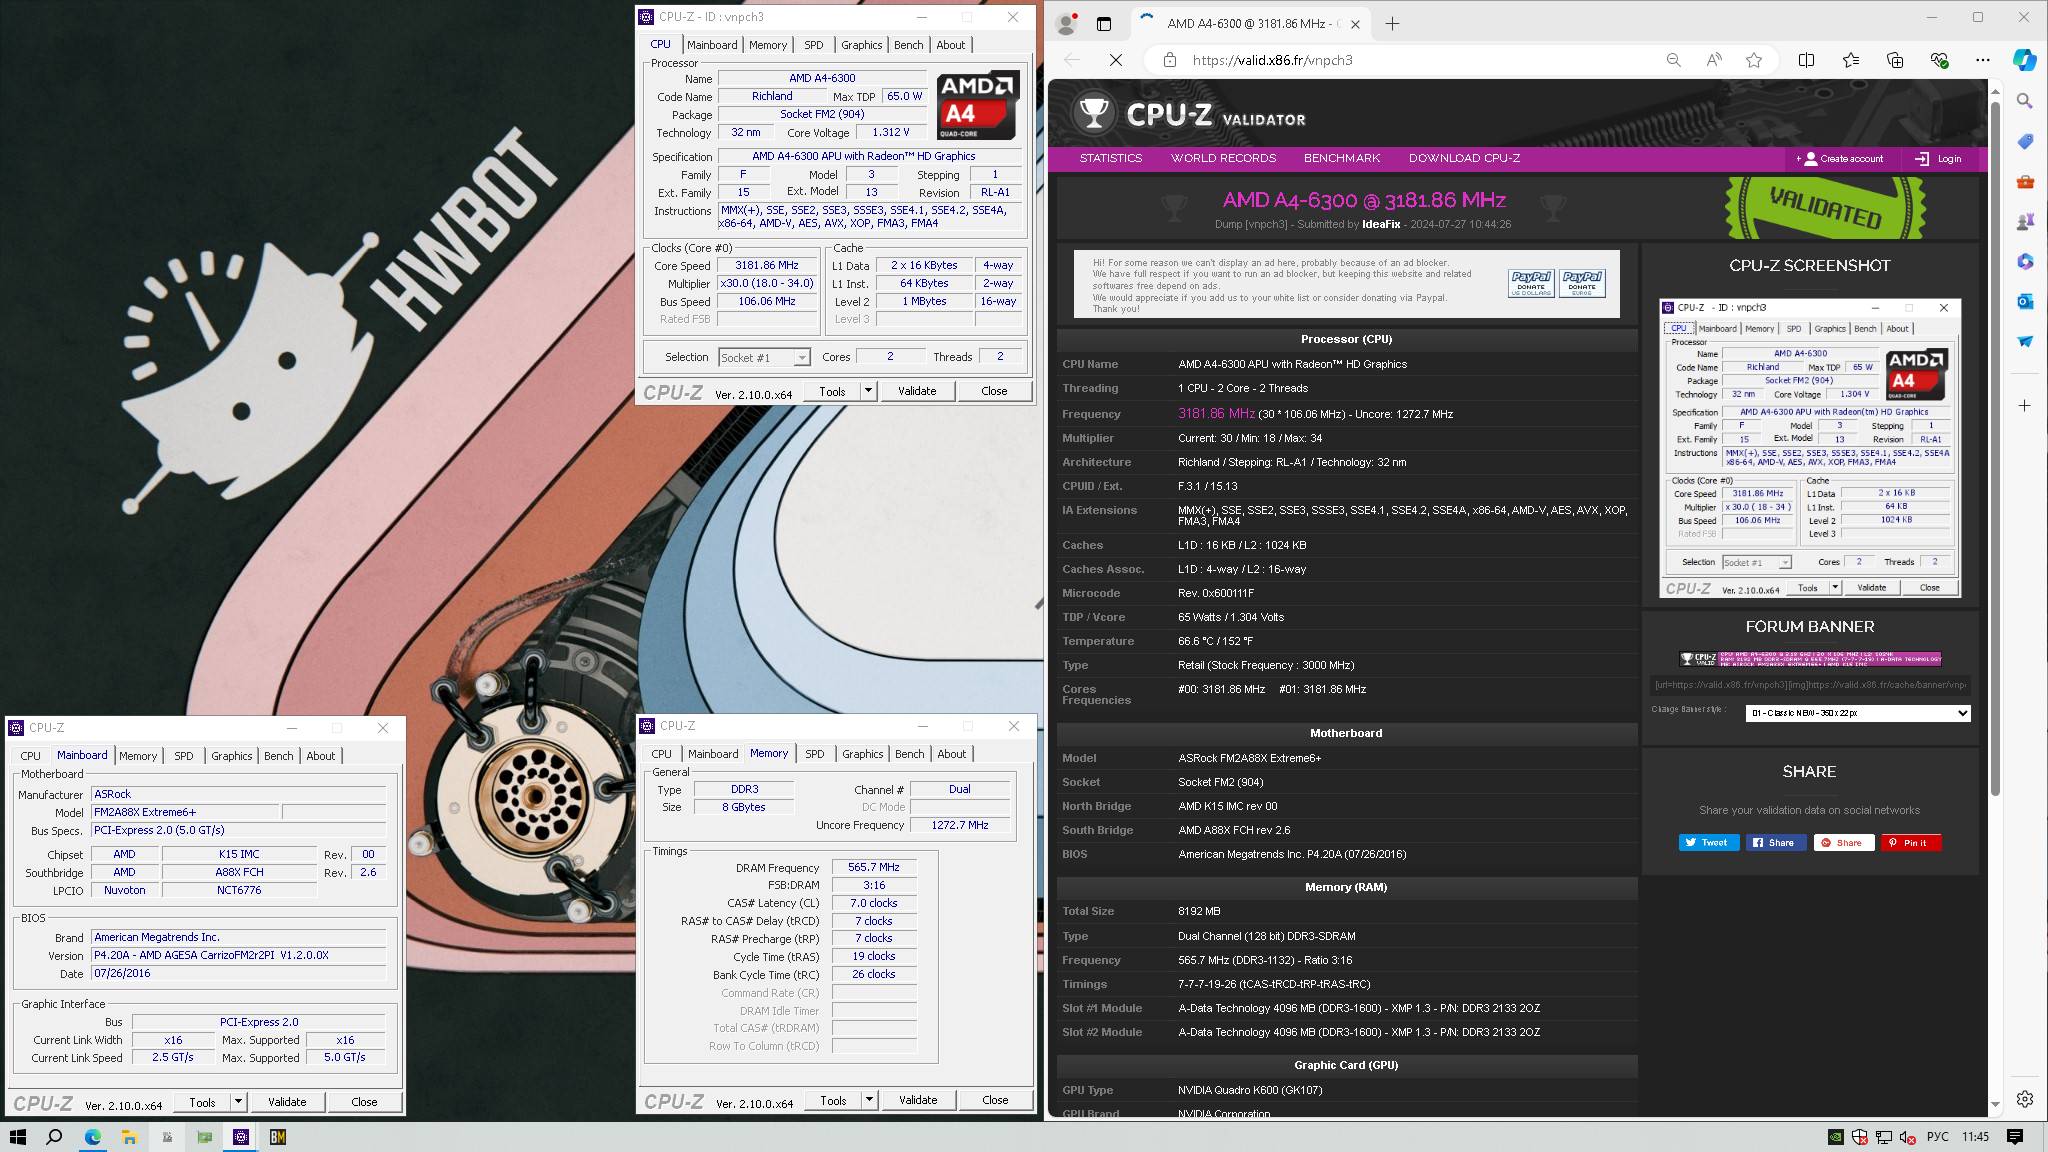
Task: Expand Tools dropdown arrow in Mainboard window
Action: pos(238,1102)
